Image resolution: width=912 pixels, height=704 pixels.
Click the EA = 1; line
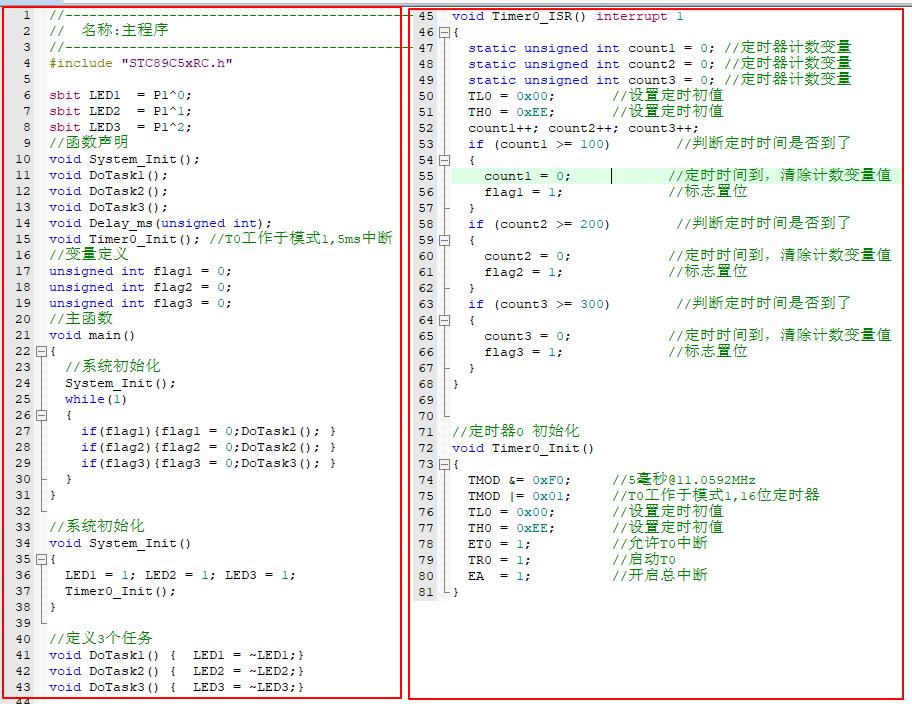[499, 576]
